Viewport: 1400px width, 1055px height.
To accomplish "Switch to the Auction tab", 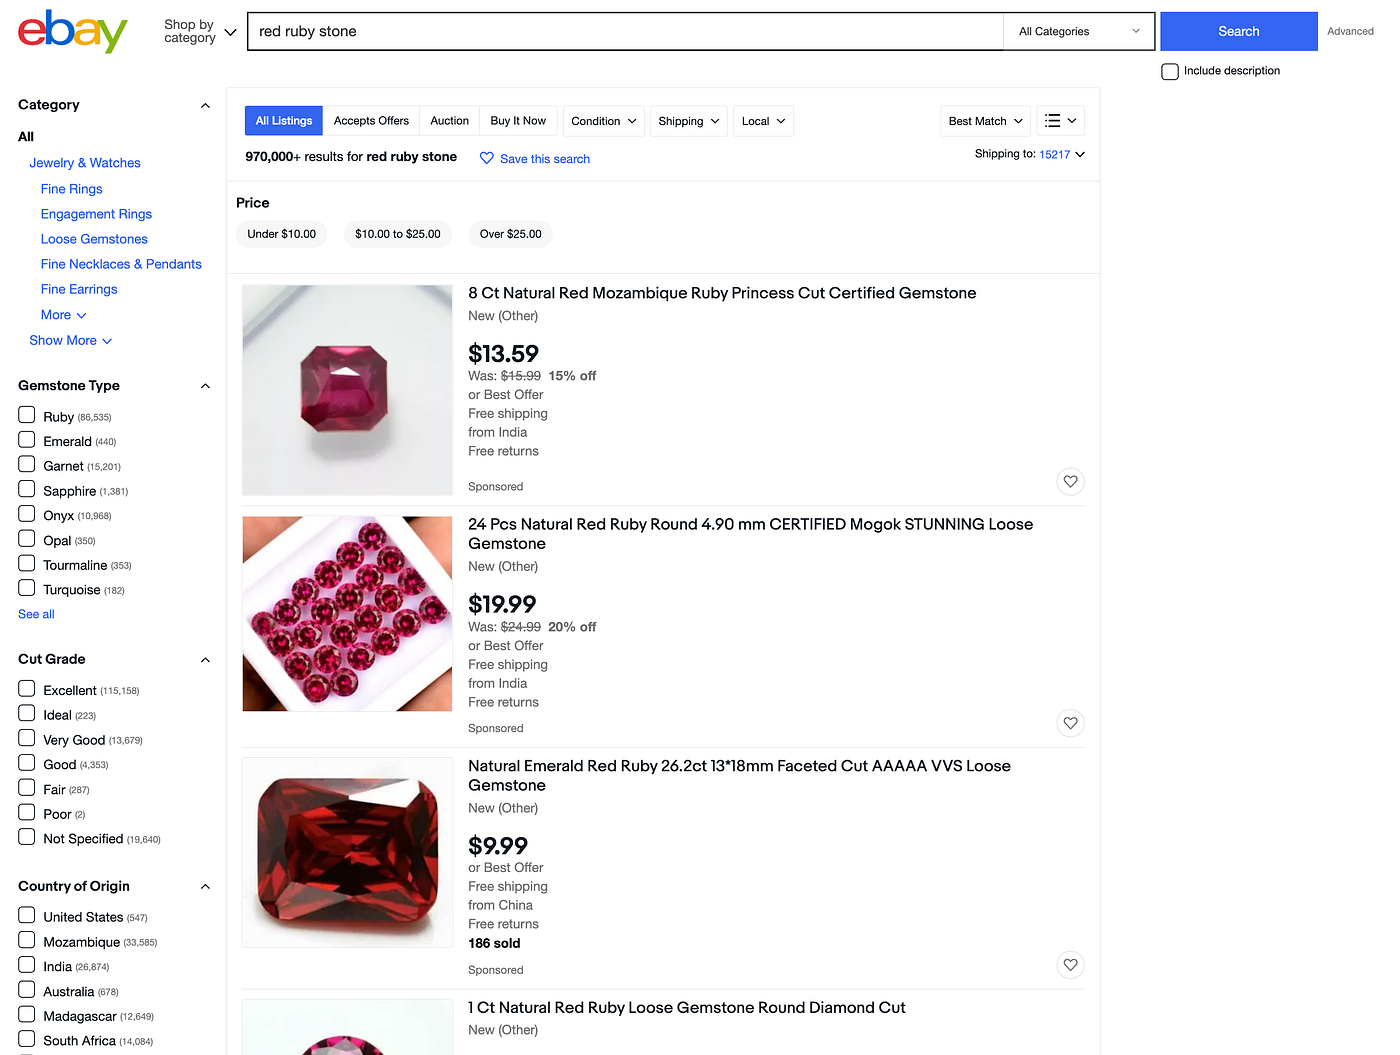I will click(x=448, y=120).
